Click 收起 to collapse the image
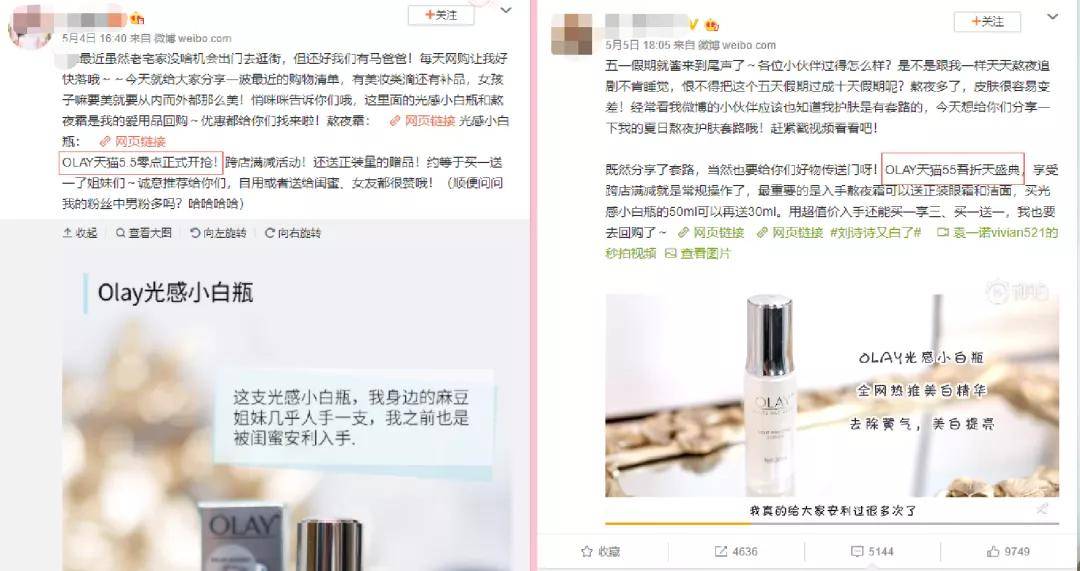Screen dimensions: 1080x571 tap(80, 233)
